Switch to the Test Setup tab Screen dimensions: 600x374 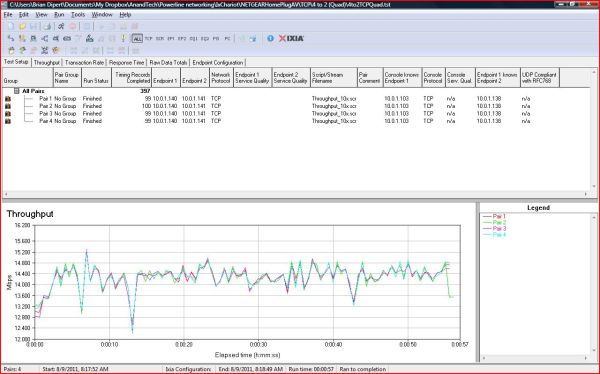tap(16, 62)
